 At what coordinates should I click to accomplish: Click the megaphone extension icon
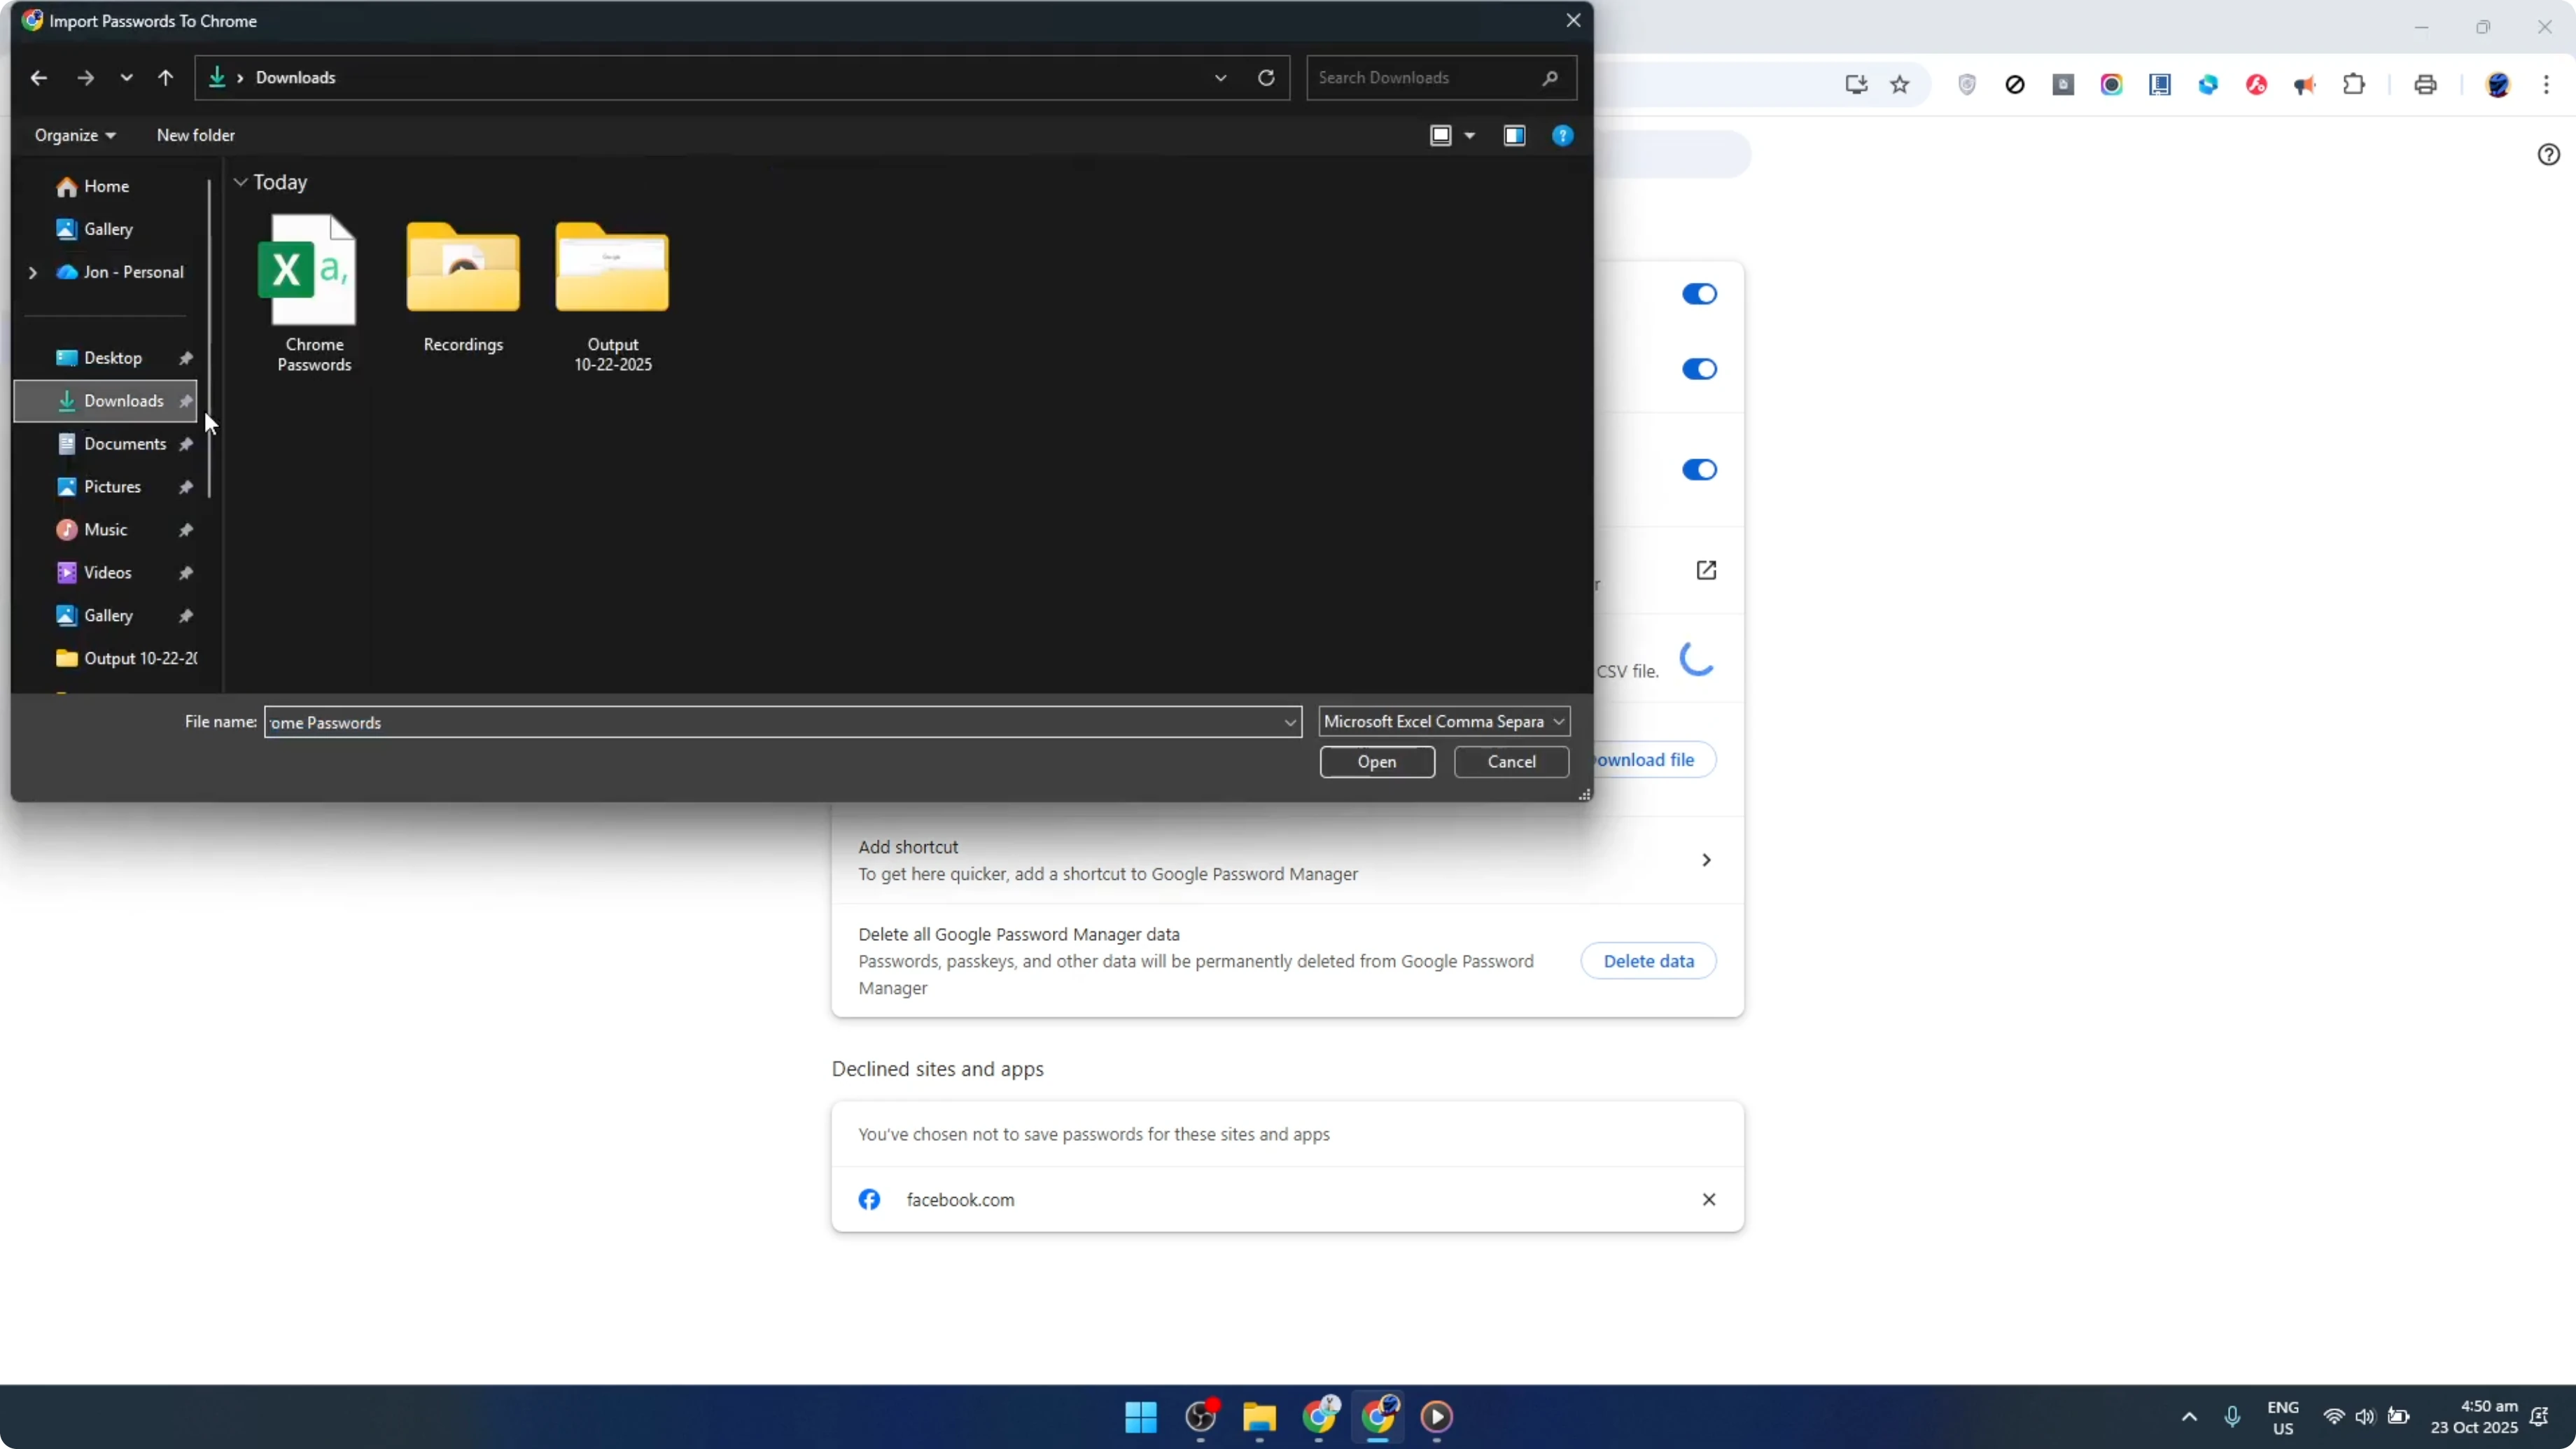(x=2305, y=84)
